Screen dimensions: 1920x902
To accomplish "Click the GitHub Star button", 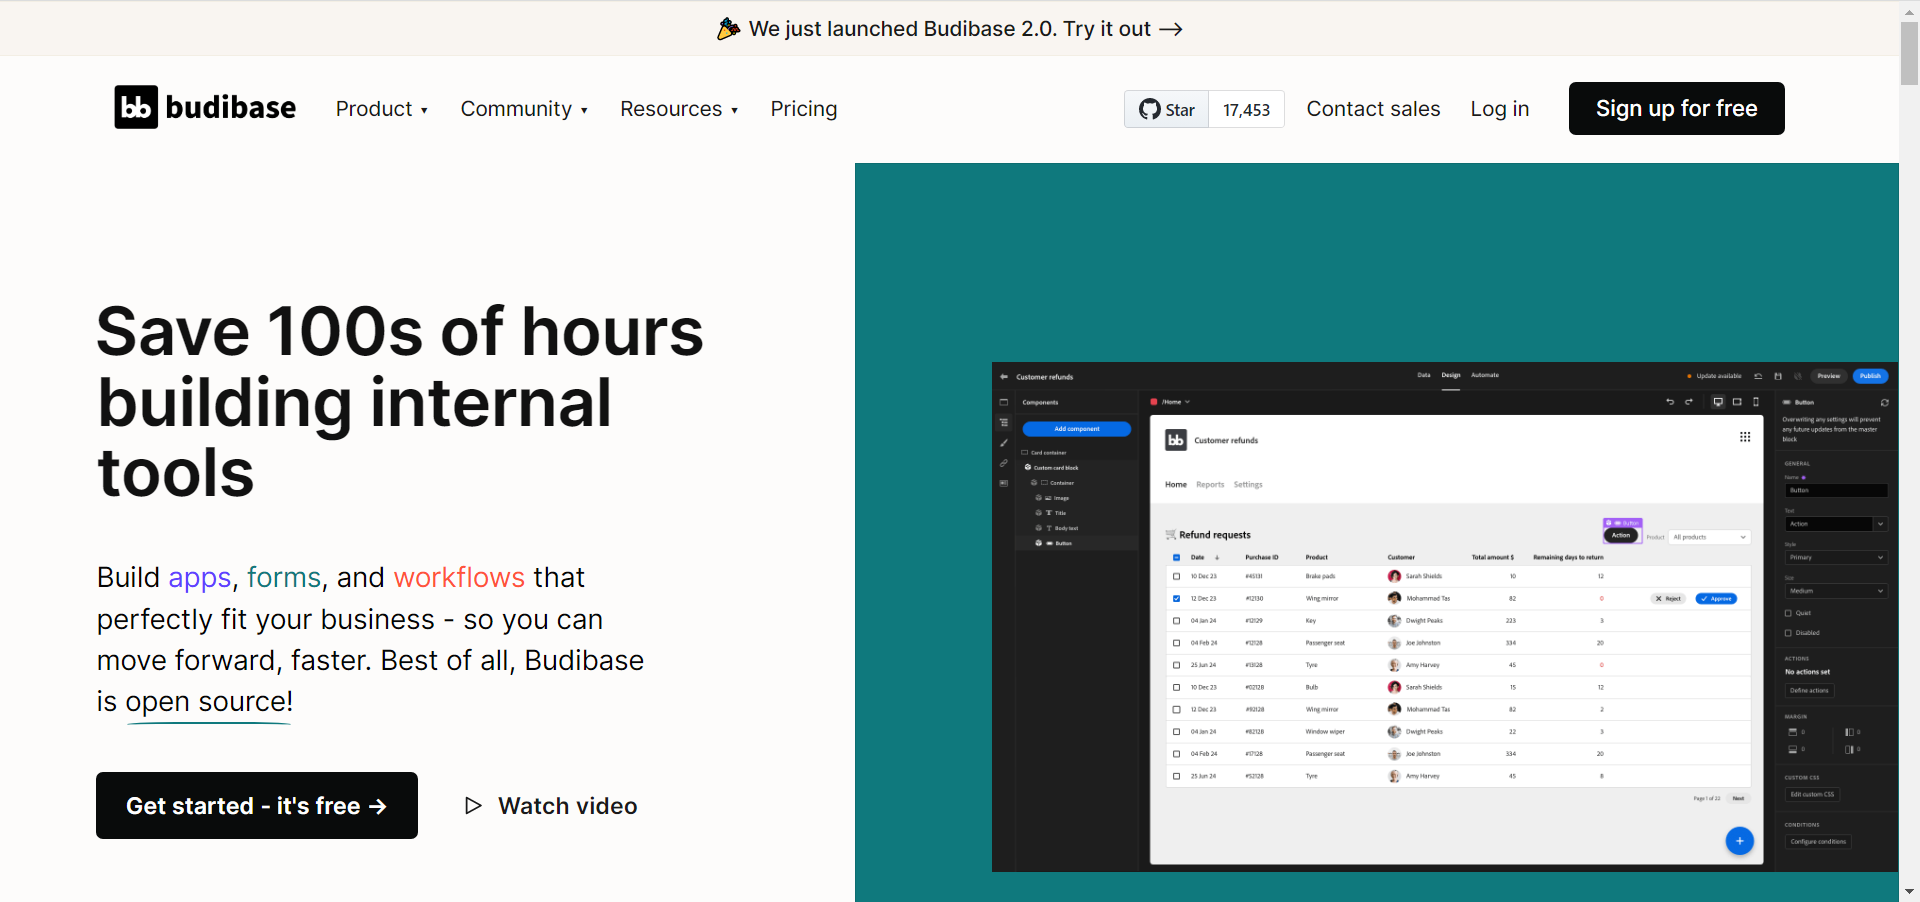I will [x=1167, y=109].
